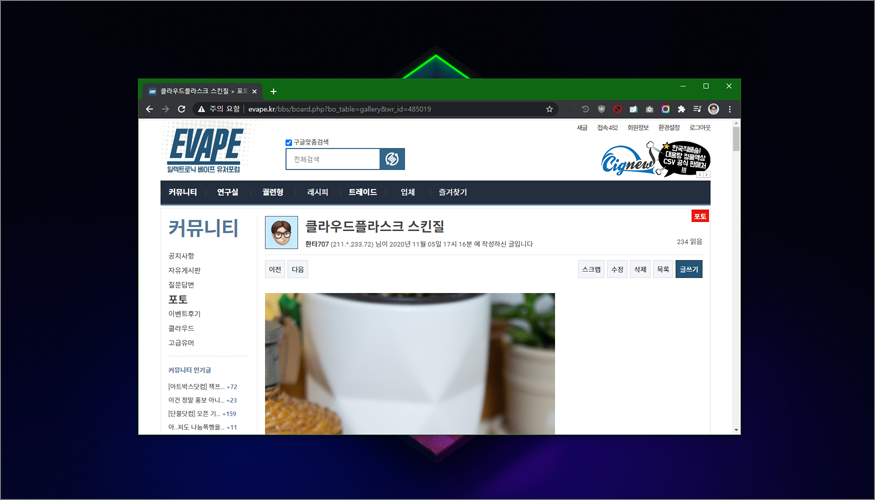Open the media control music-list icon
Screen dimensions: 875x500
point(698,109)
